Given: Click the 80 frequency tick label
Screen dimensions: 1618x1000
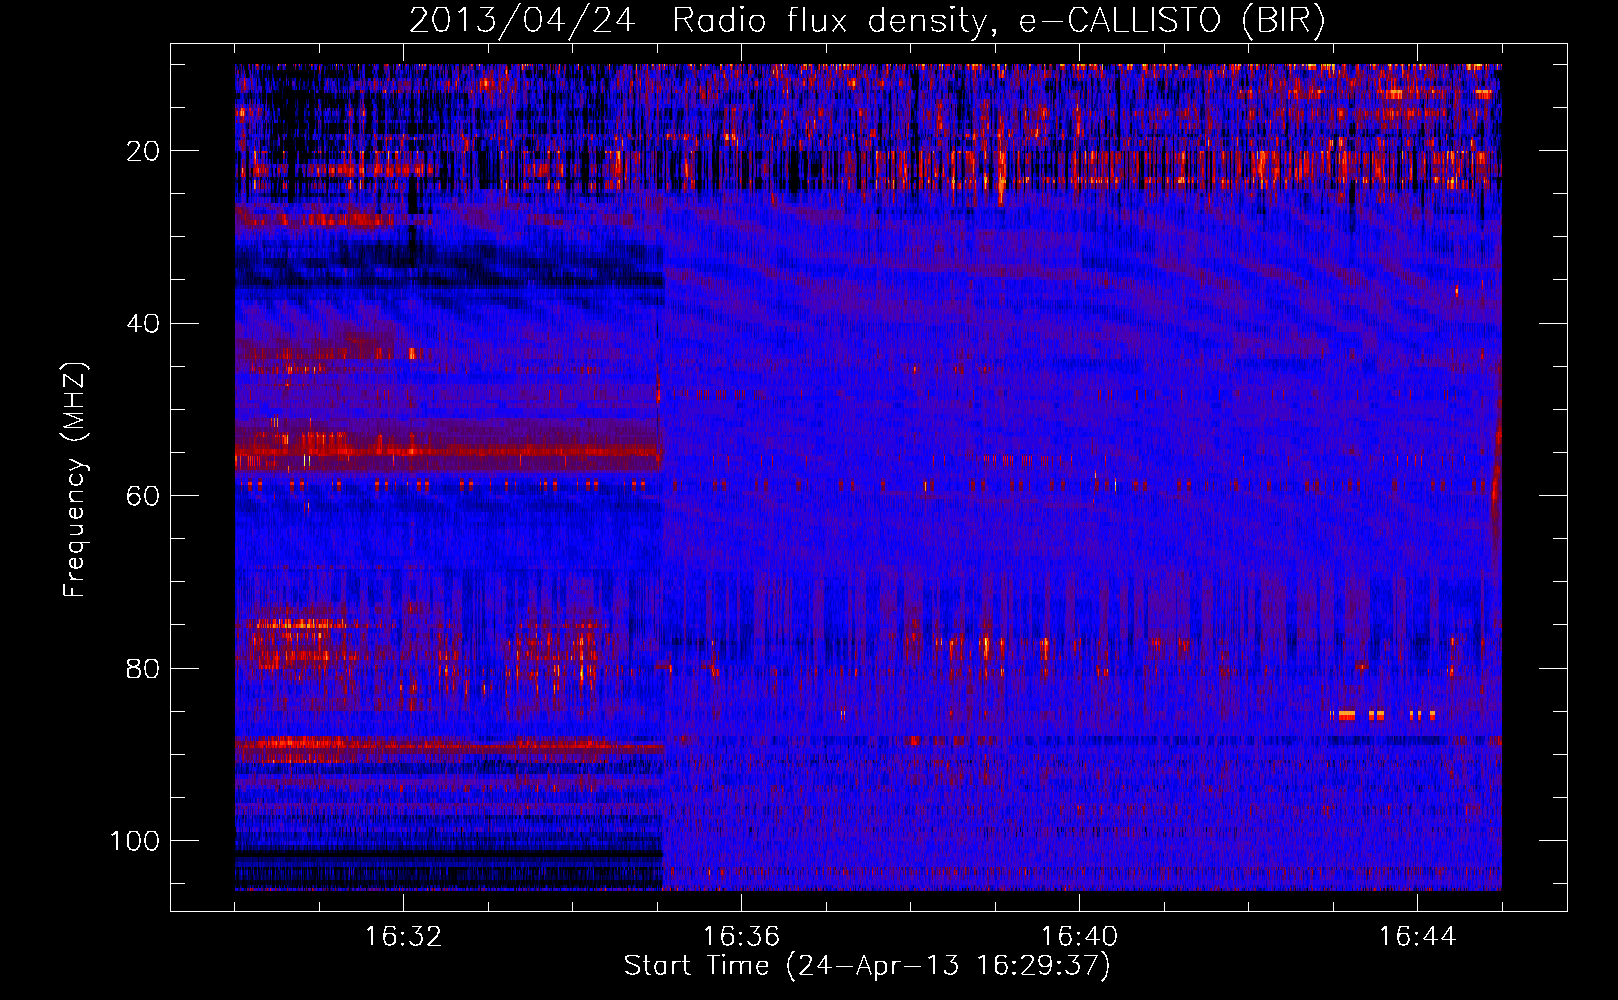Looking at the screenshot, I should pyautogui.click(x=143, y=668).
